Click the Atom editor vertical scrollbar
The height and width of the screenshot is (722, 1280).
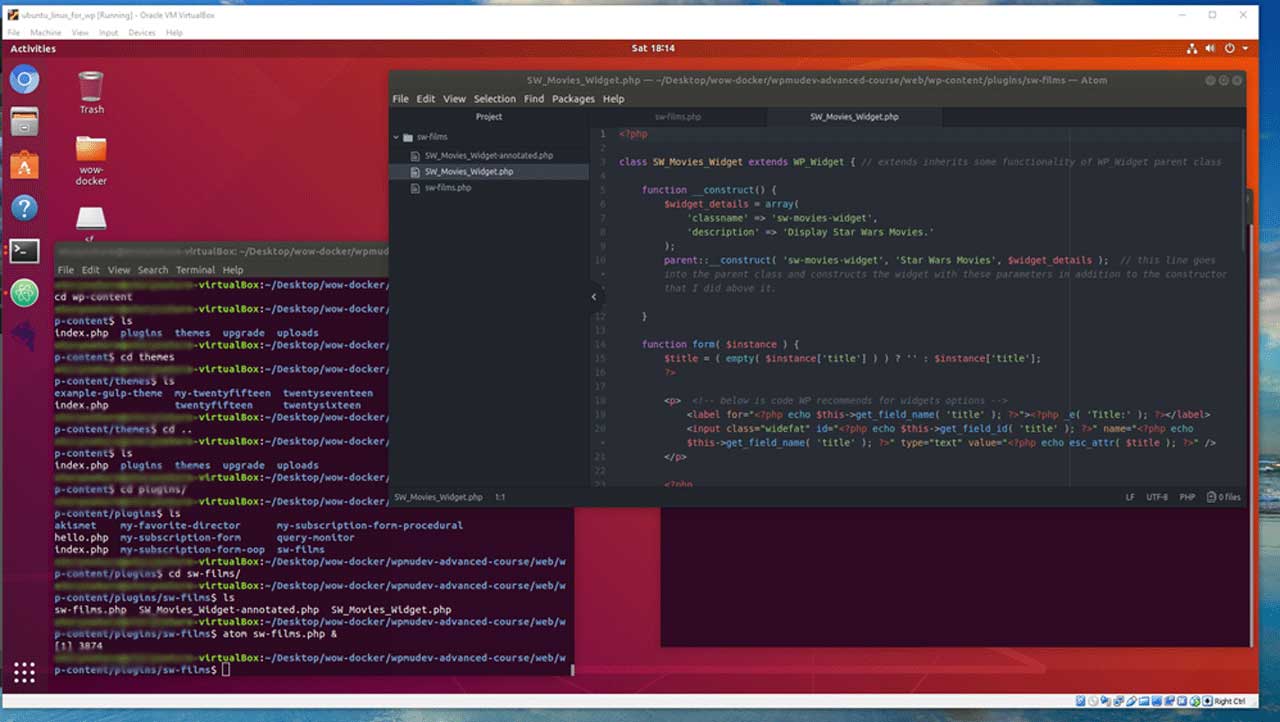[x=1244, y=190]
